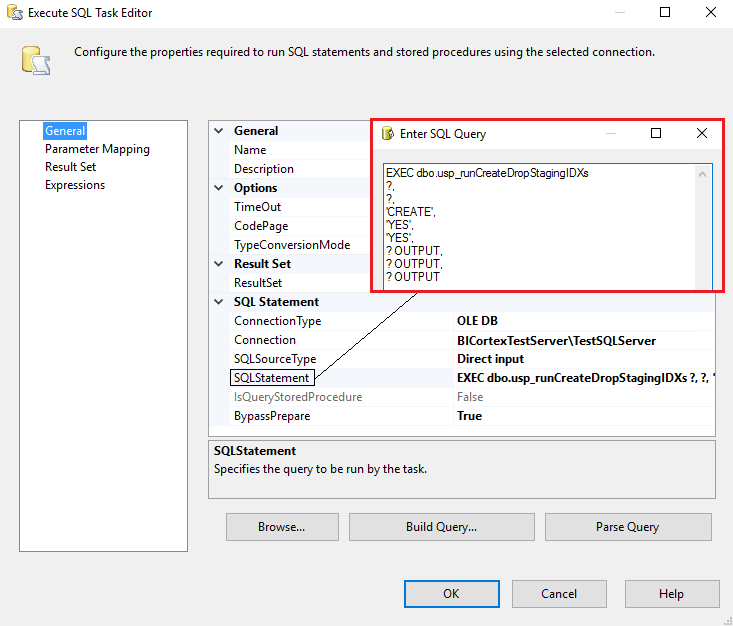Select the SQLSourceType property label

(275, 359)
